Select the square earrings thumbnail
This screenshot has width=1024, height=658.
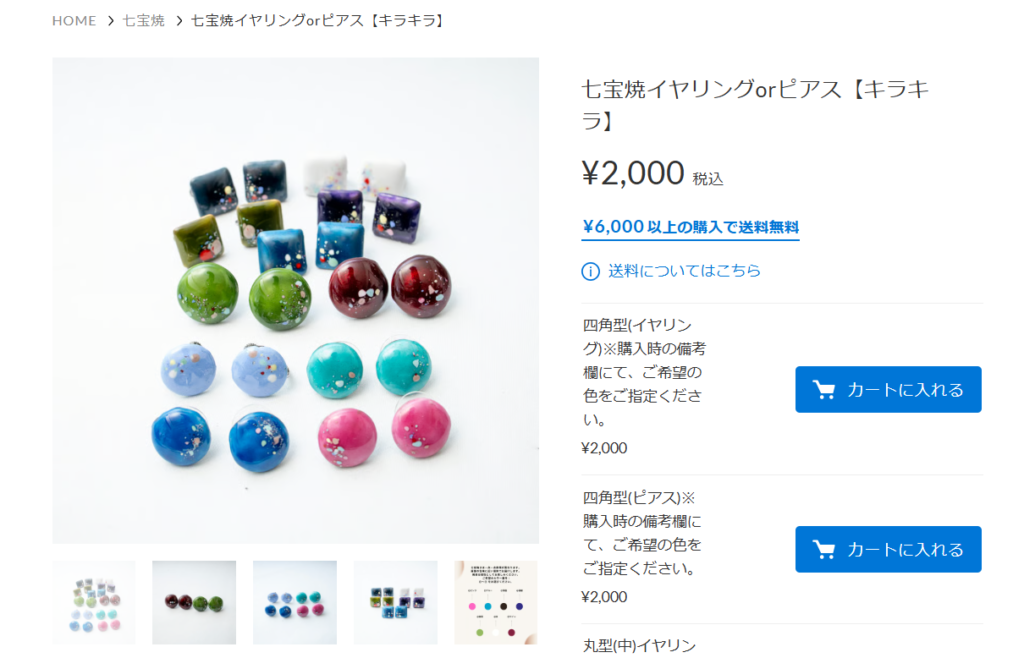[395, 603]
